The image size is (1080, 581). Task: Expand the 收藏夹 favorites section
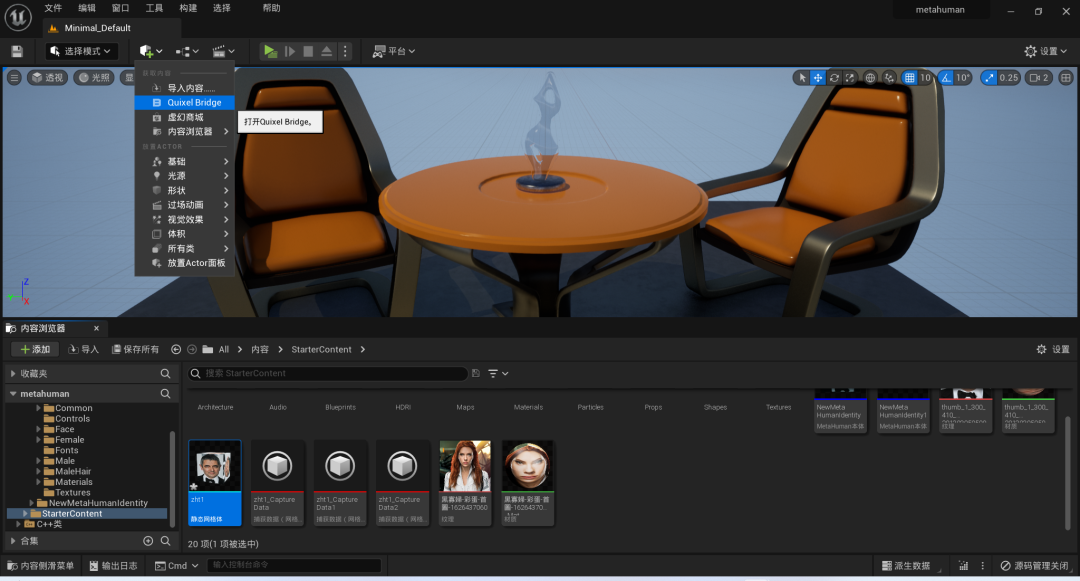pyautogui.click(x=13, y=373)
